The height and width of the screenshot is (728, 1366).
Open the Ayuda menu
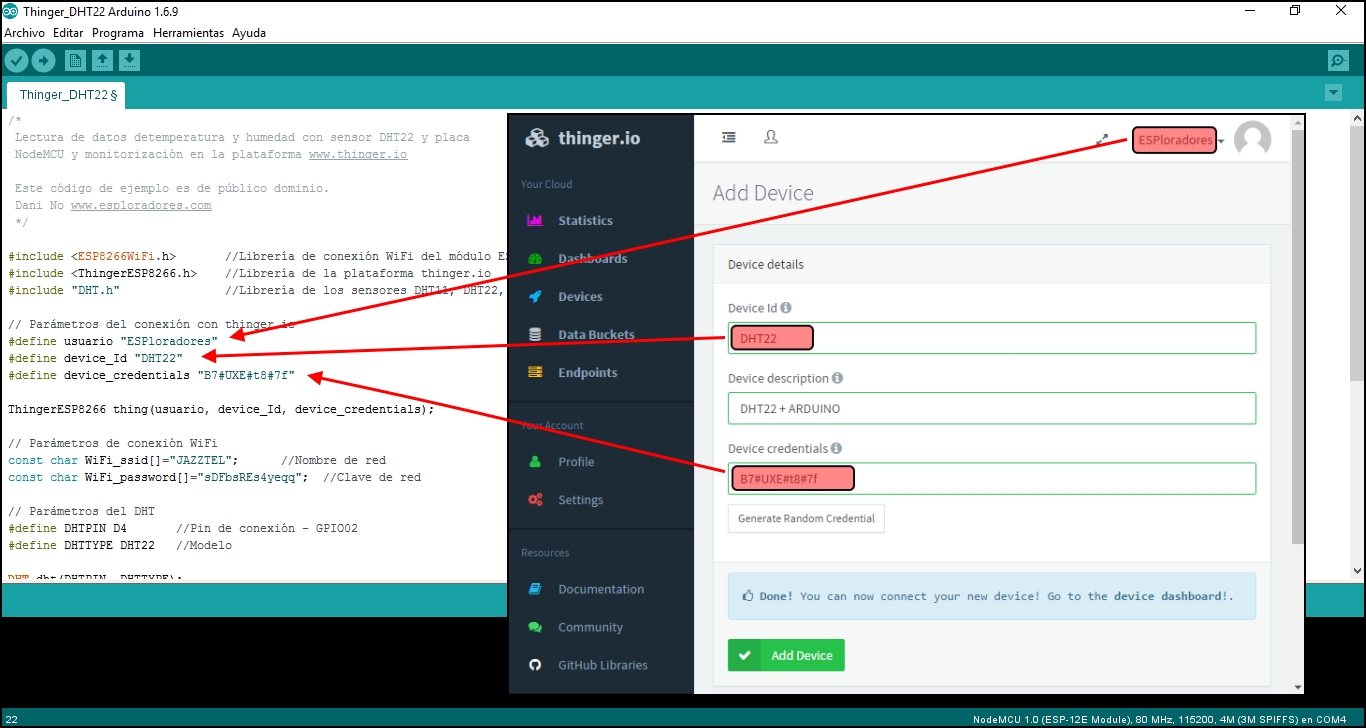pyautogui.click(x=249, y=33)
